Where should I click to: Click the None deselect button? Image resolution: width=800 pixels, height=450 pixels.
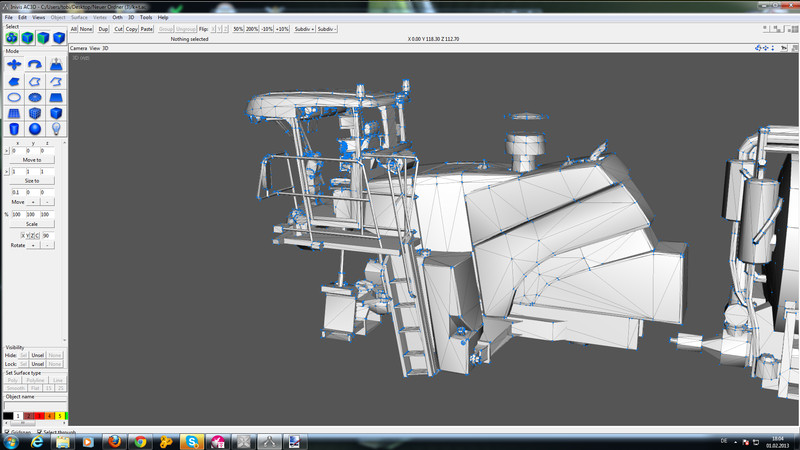pos(86,29)
